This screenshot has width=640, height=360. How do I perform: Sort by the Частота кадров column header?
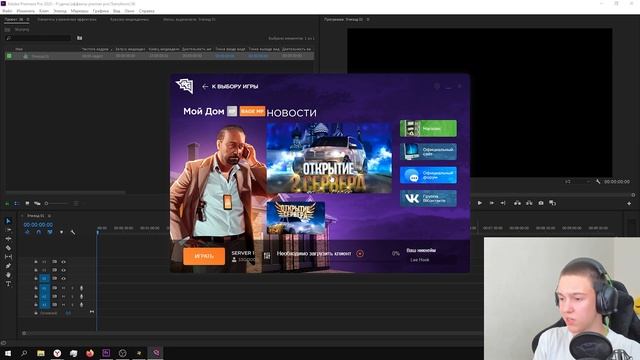tap(96, 49)
